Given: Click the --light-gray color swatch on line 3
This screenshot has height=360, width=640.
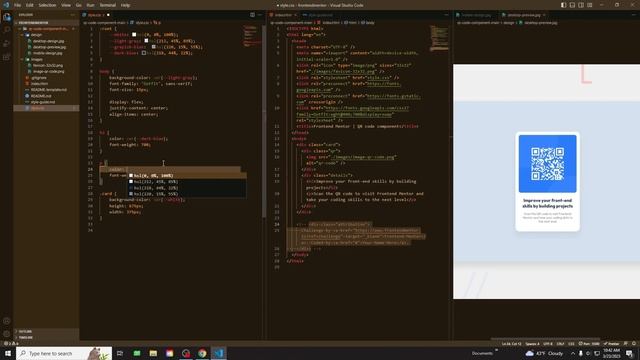Looking at the screenshot, I should click(146, 41).
